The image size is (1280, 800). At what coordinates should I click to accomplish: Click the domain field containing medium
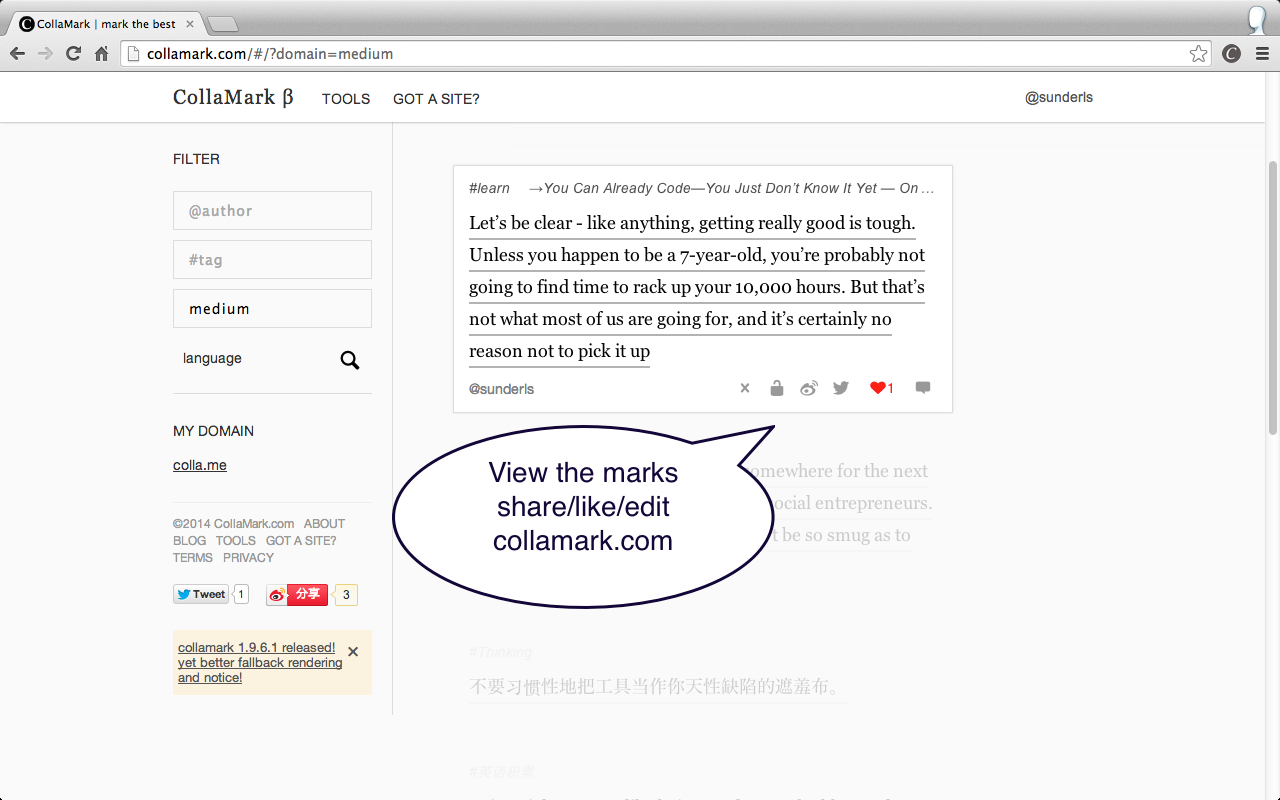click(272, 309)
